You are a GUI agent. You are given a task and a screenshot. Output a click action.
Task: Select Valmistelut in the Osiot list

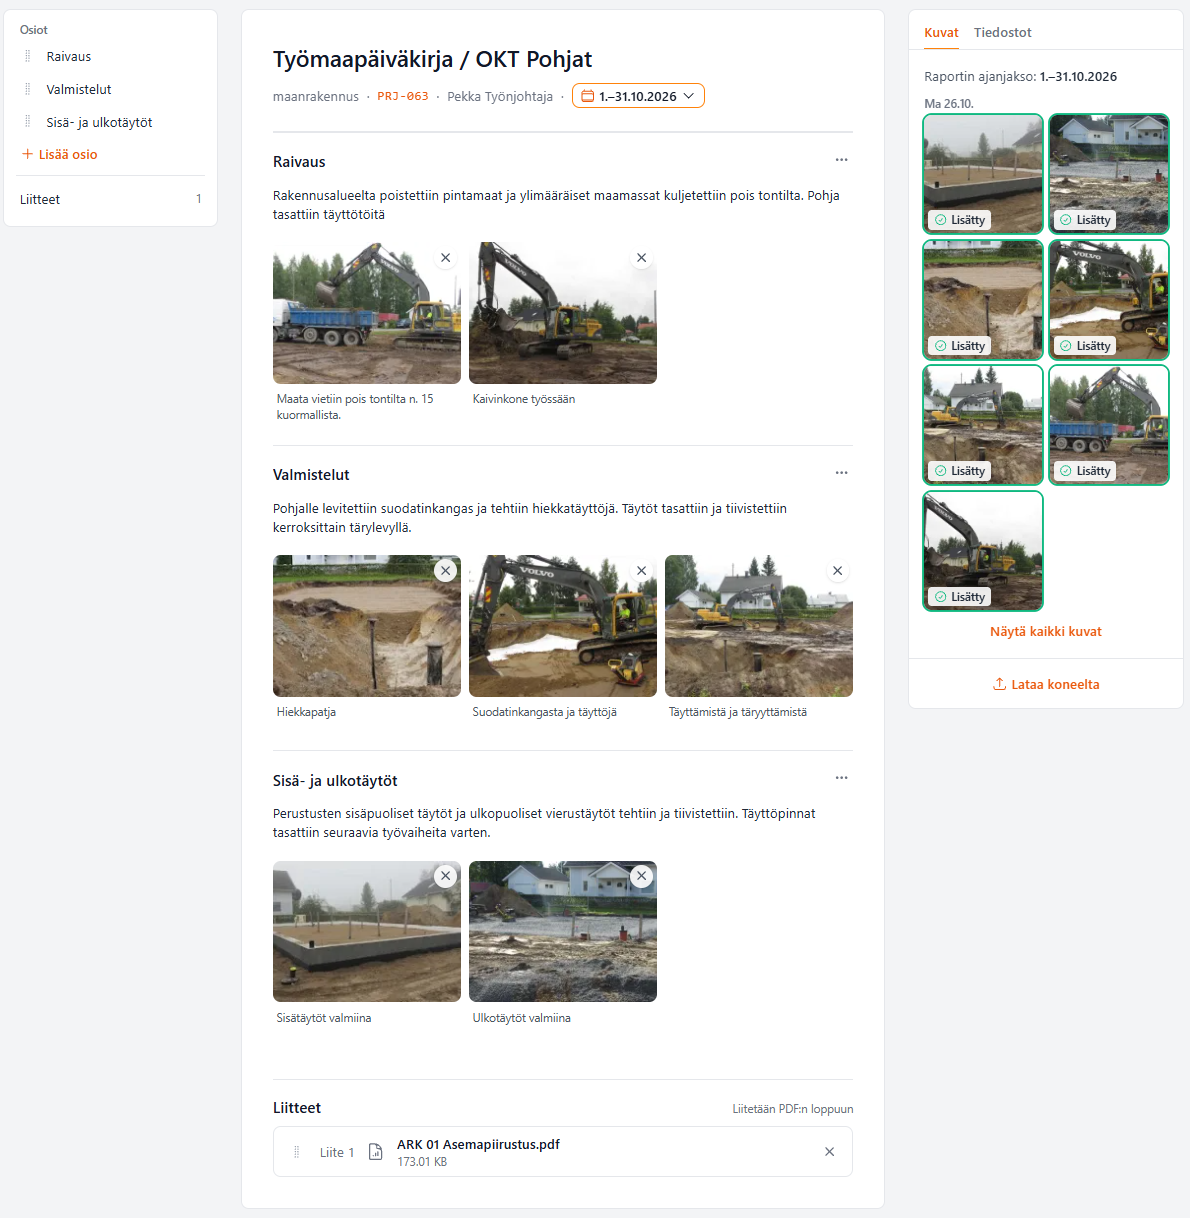coord(79,90)
